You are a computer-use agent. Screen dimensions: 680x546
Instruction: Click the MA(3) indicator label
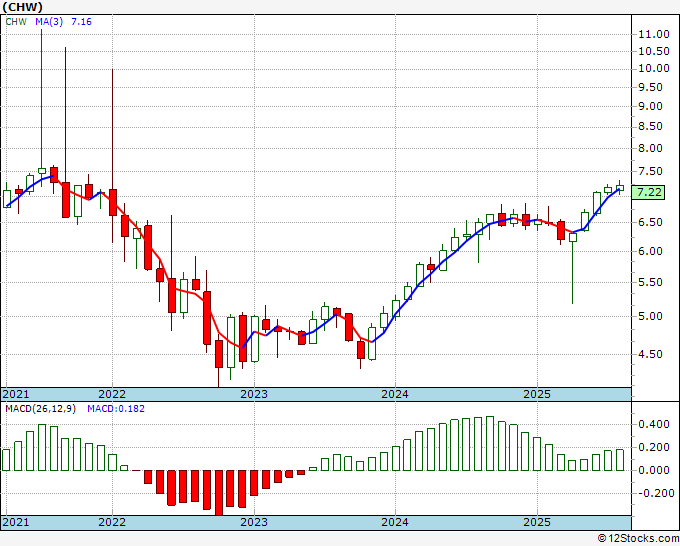49,22
